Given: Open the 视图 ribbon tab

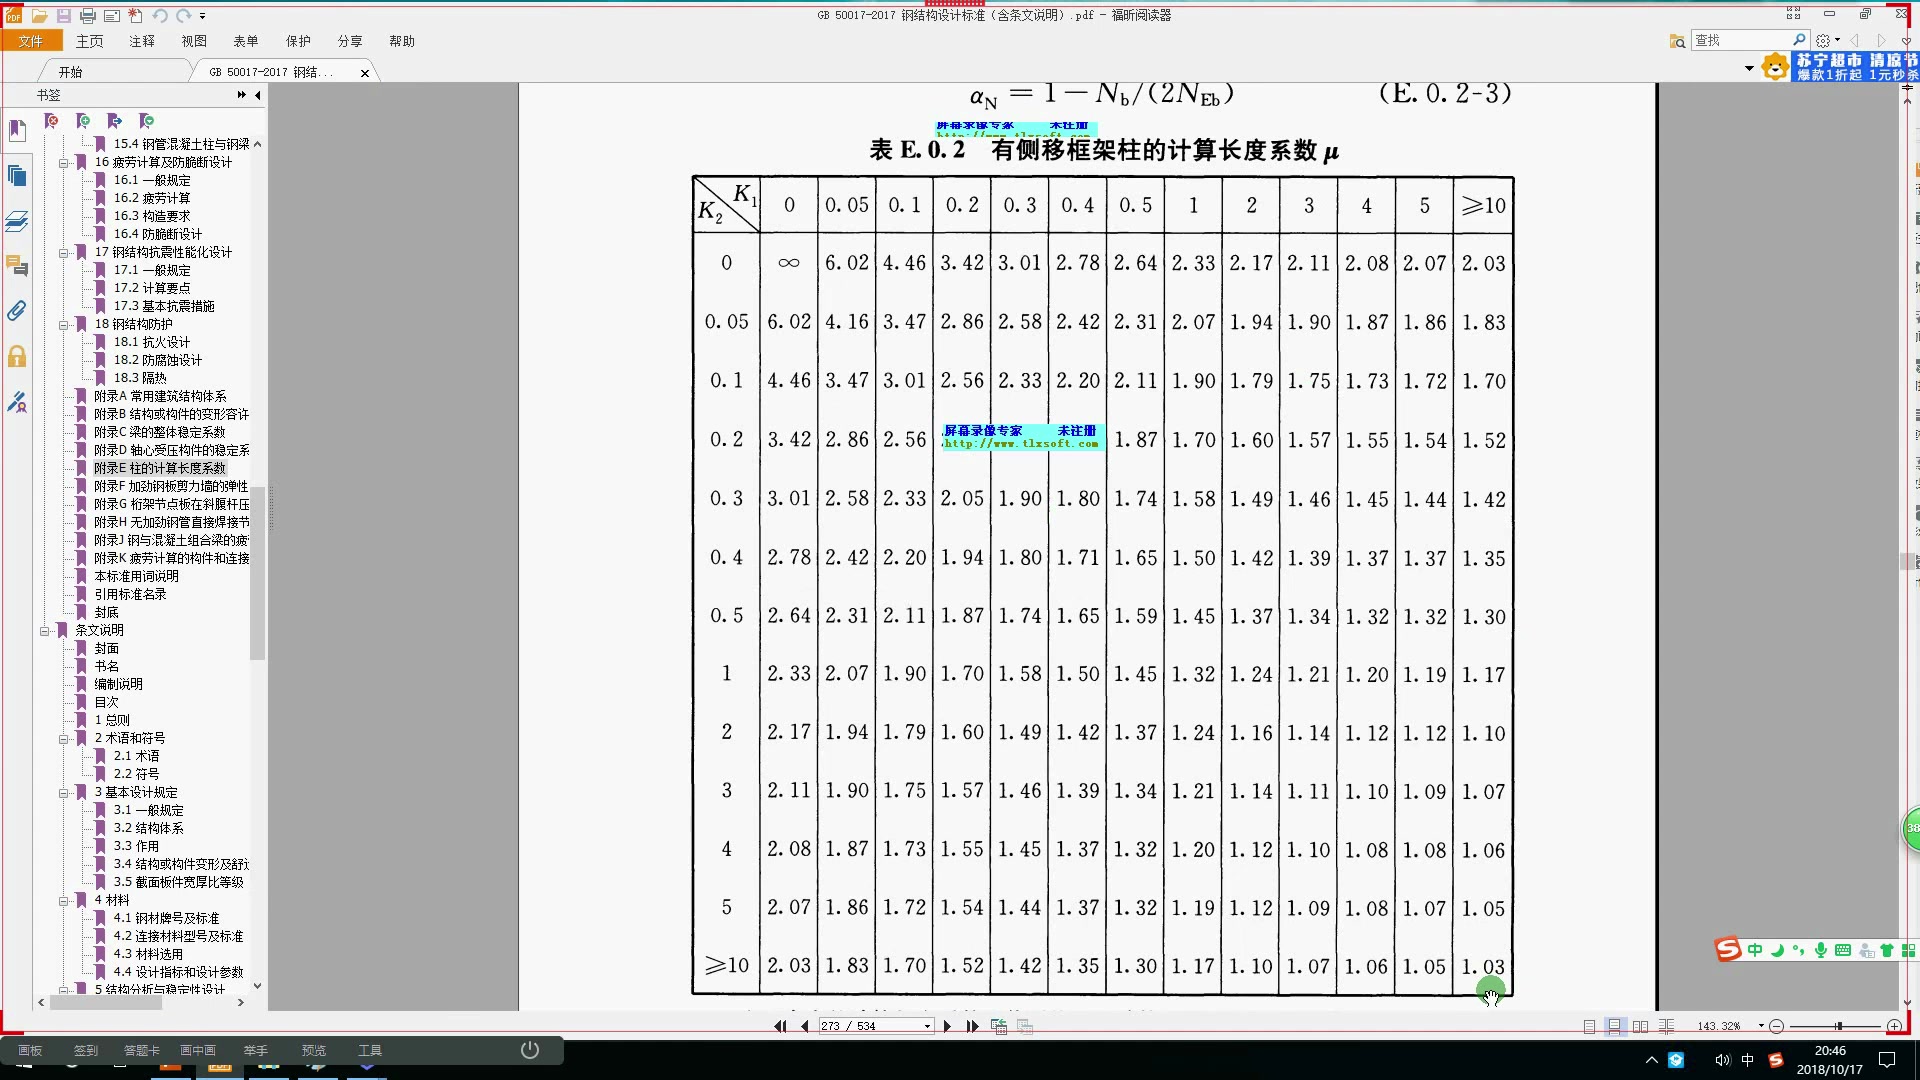Looking at the screenshot, I should 194,41.
